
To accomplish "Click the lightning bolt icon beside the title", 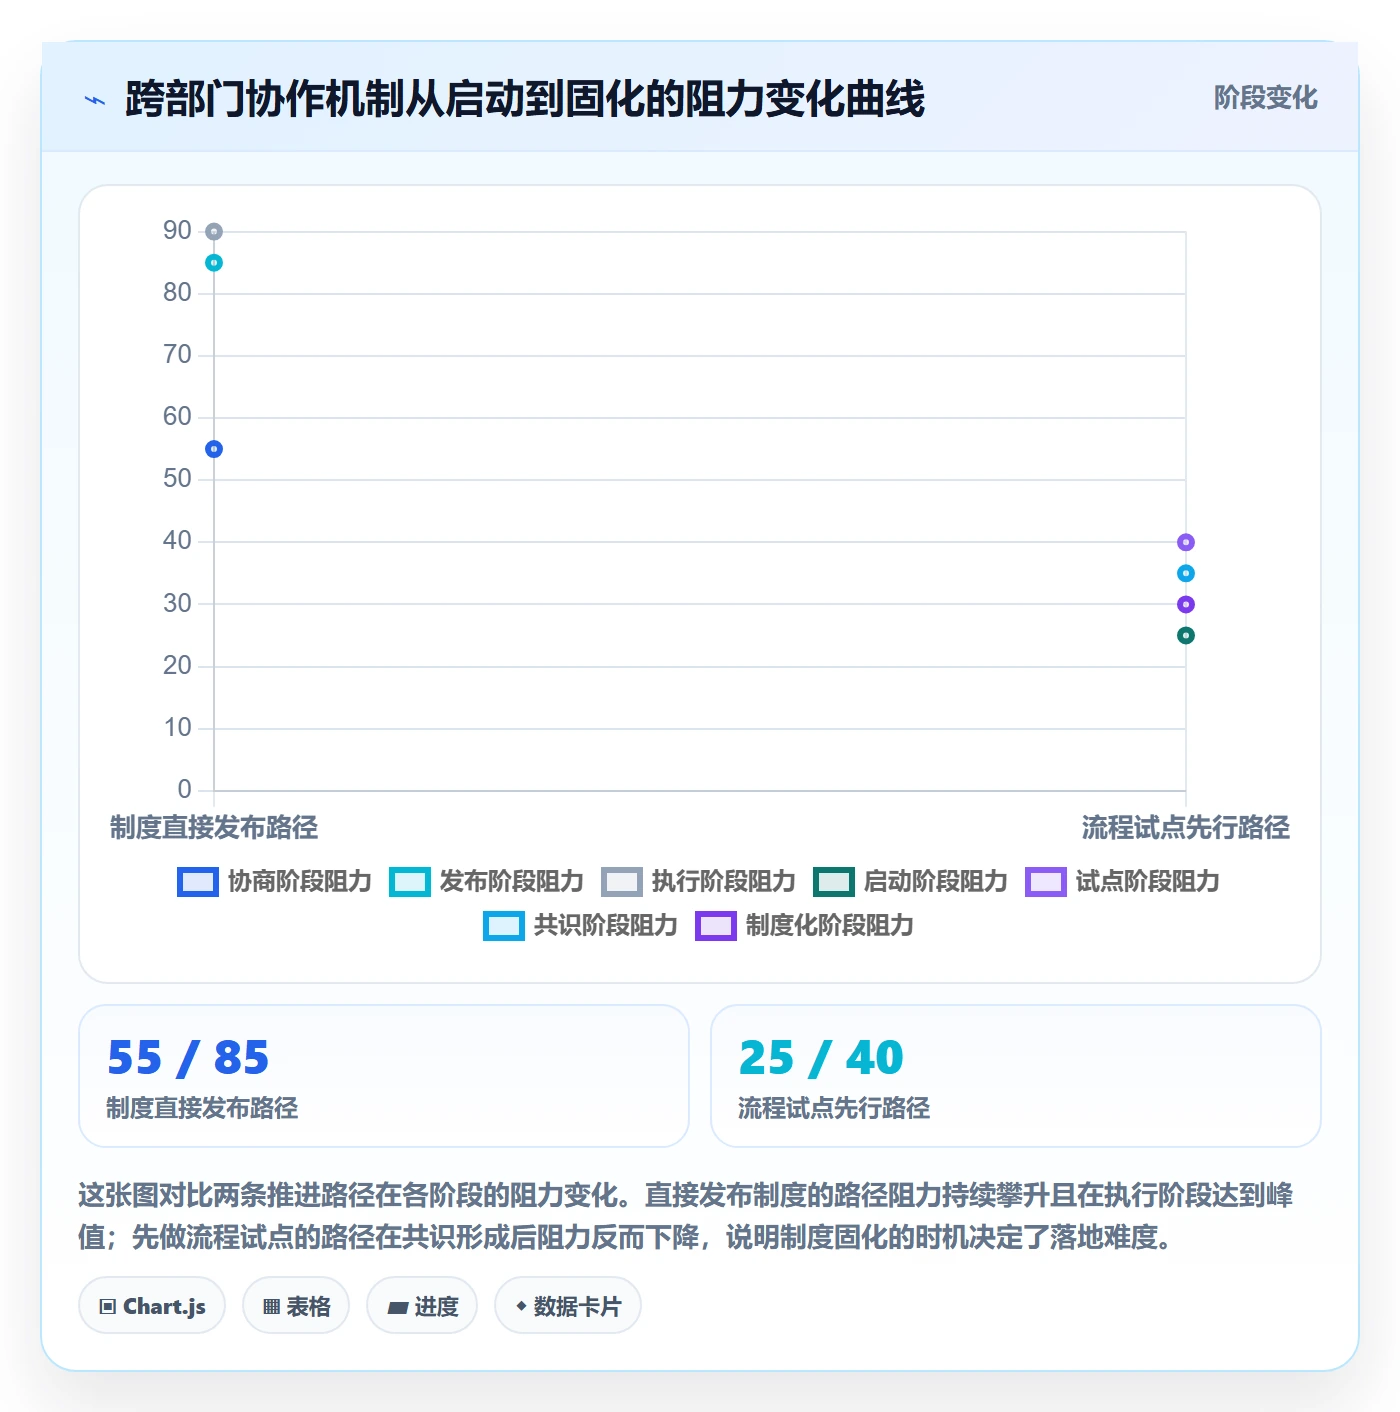I will pyautogui.click(x=95, y=100).
